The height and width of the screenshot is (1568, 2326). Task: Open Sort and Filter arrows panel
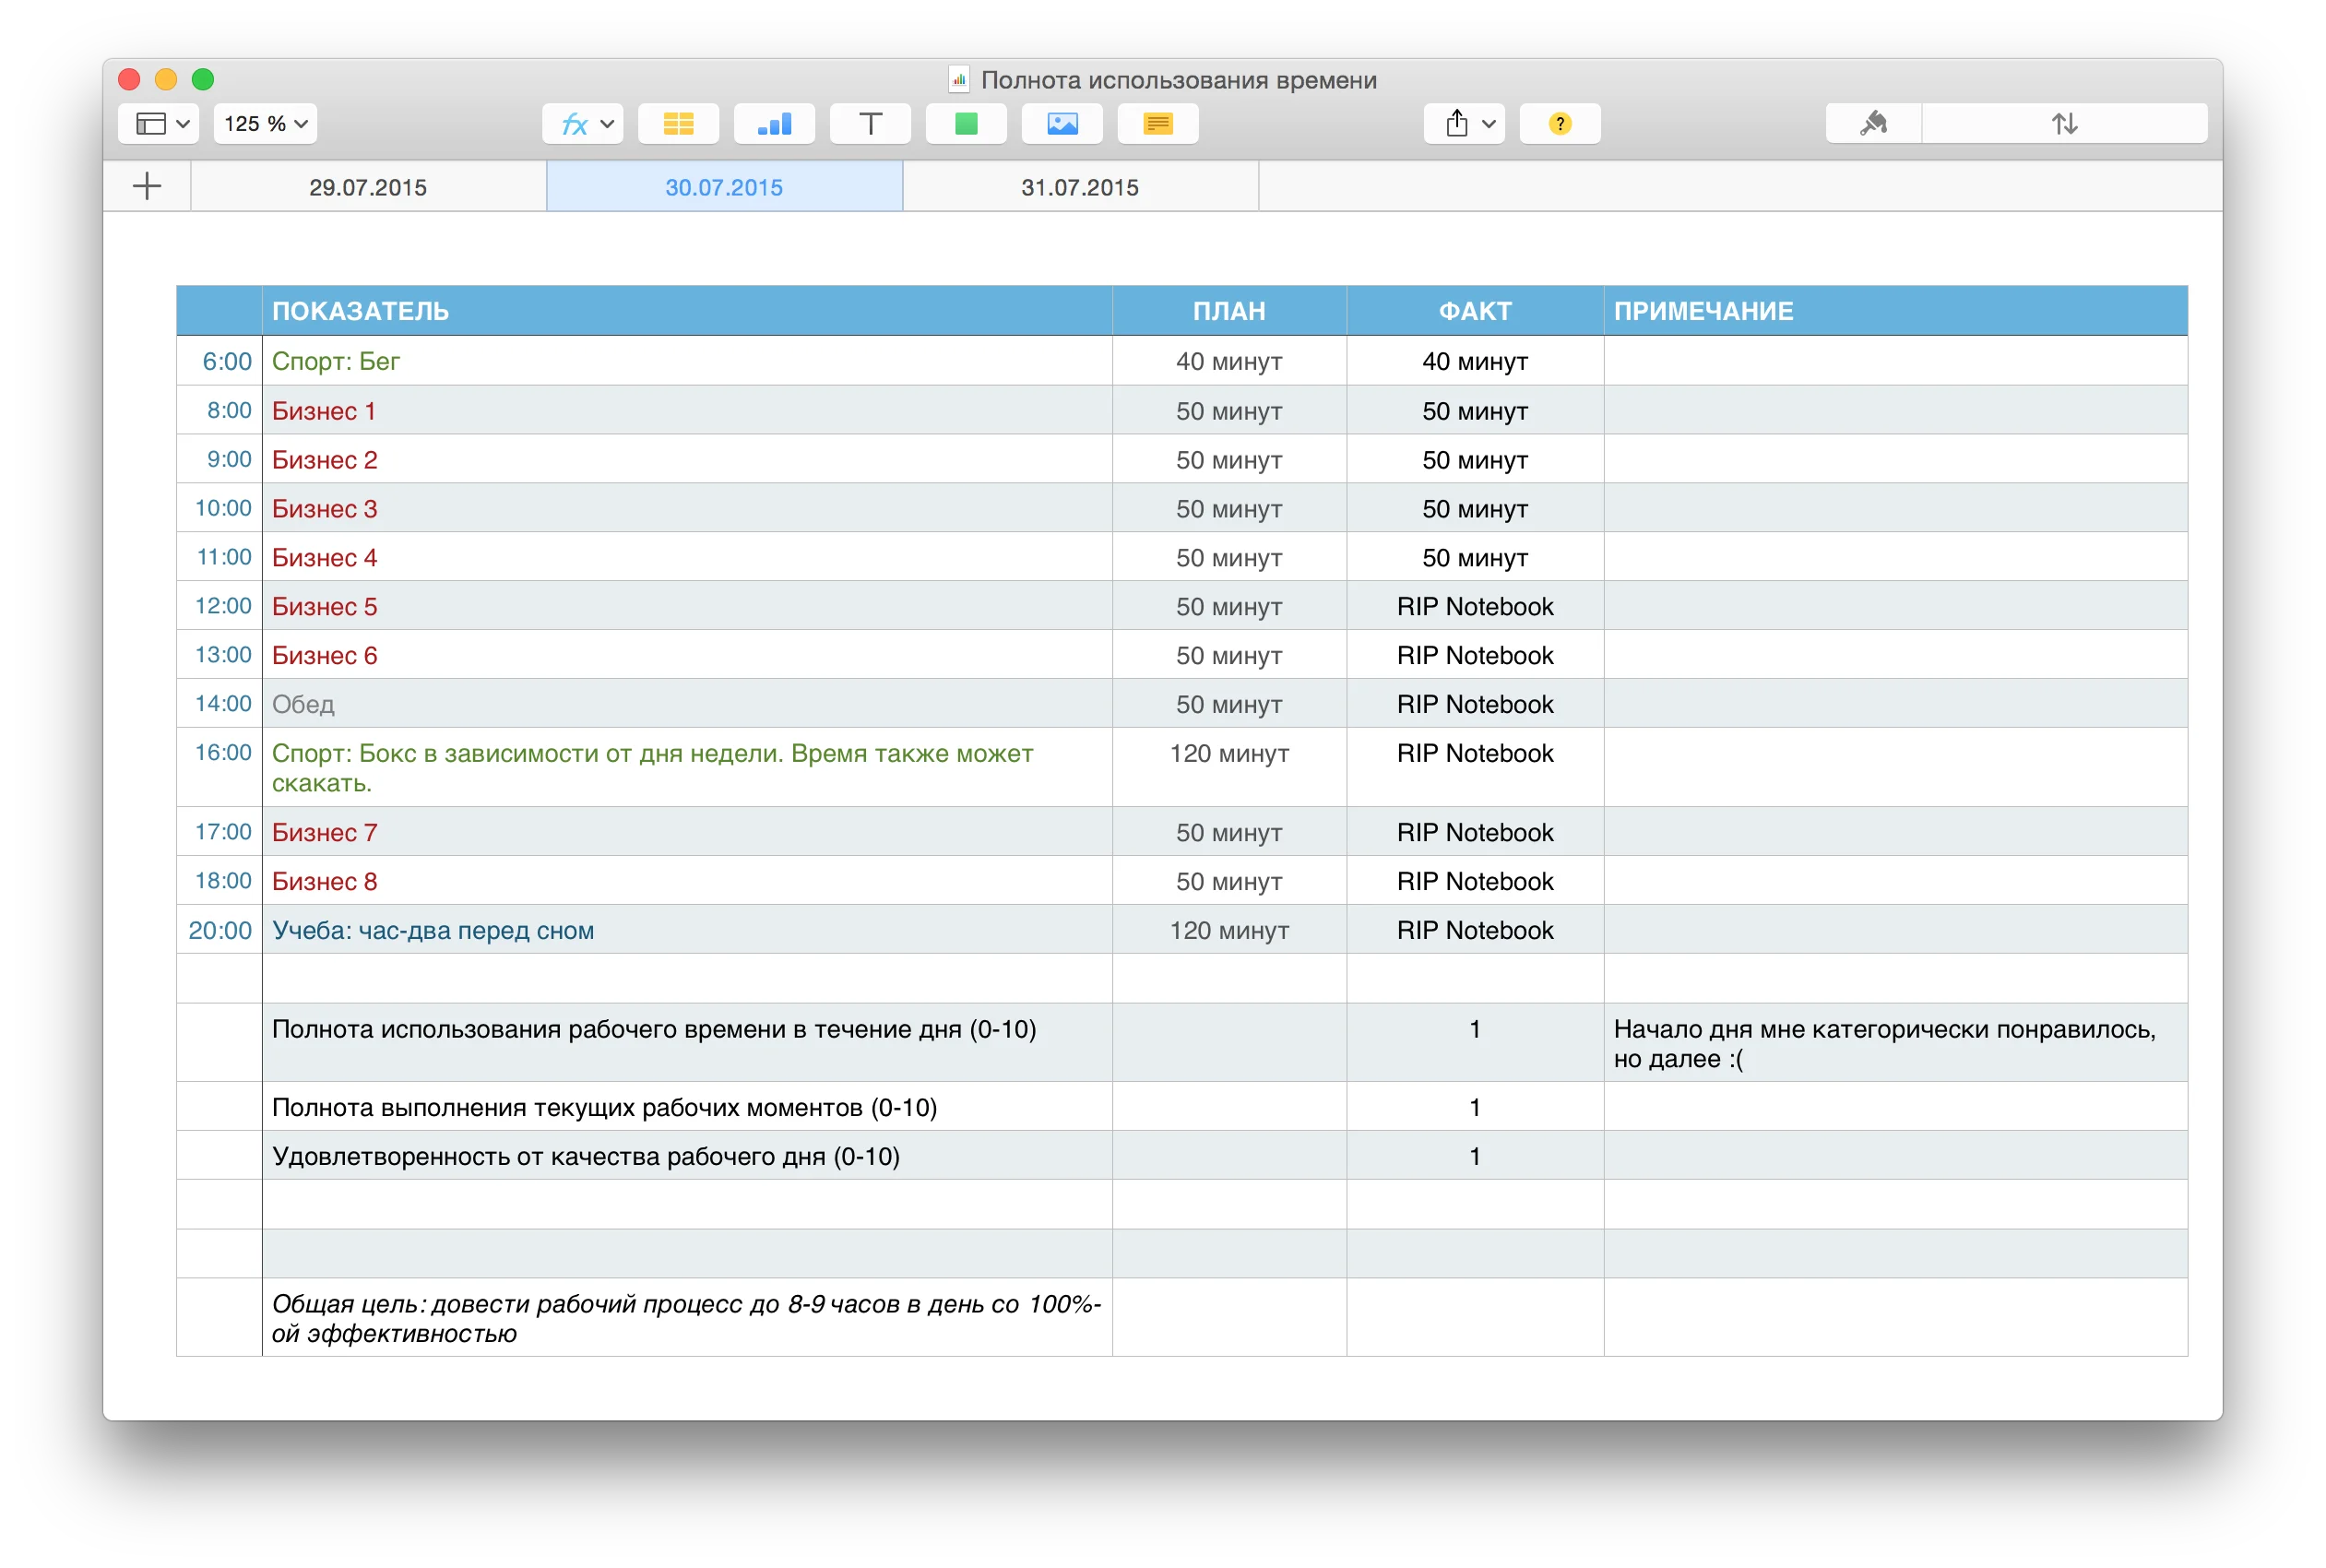2064,124
